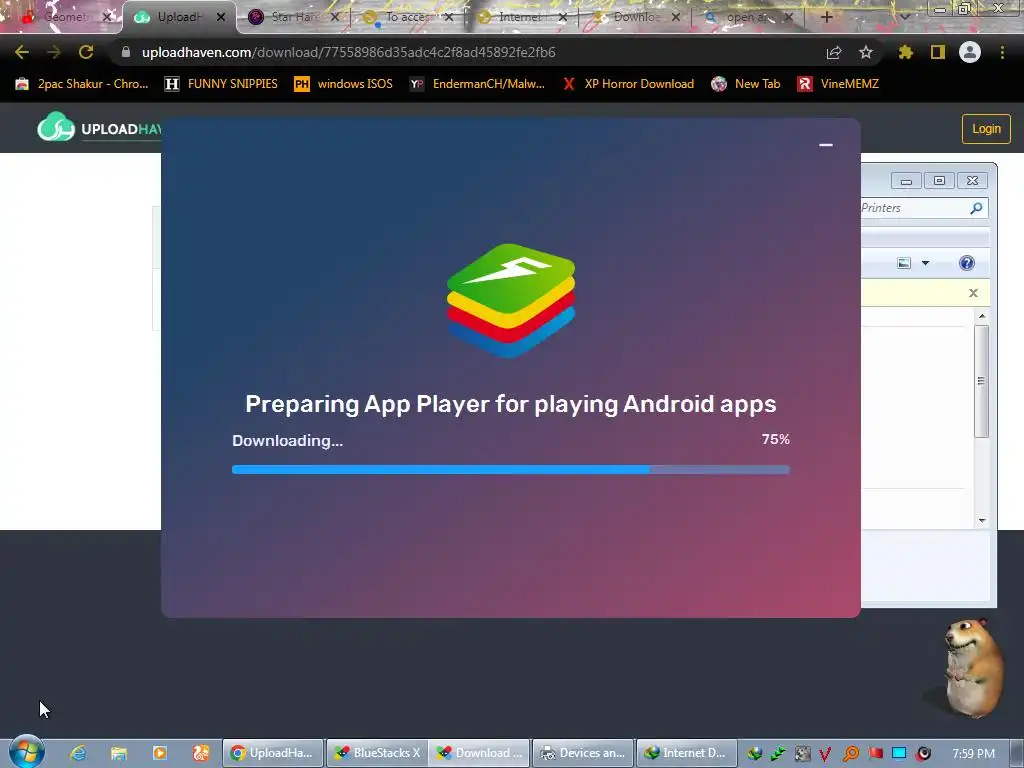
Task: Open Windows Media Player on the taskbar
Action: pyautogui.click(x=159, y=753)
